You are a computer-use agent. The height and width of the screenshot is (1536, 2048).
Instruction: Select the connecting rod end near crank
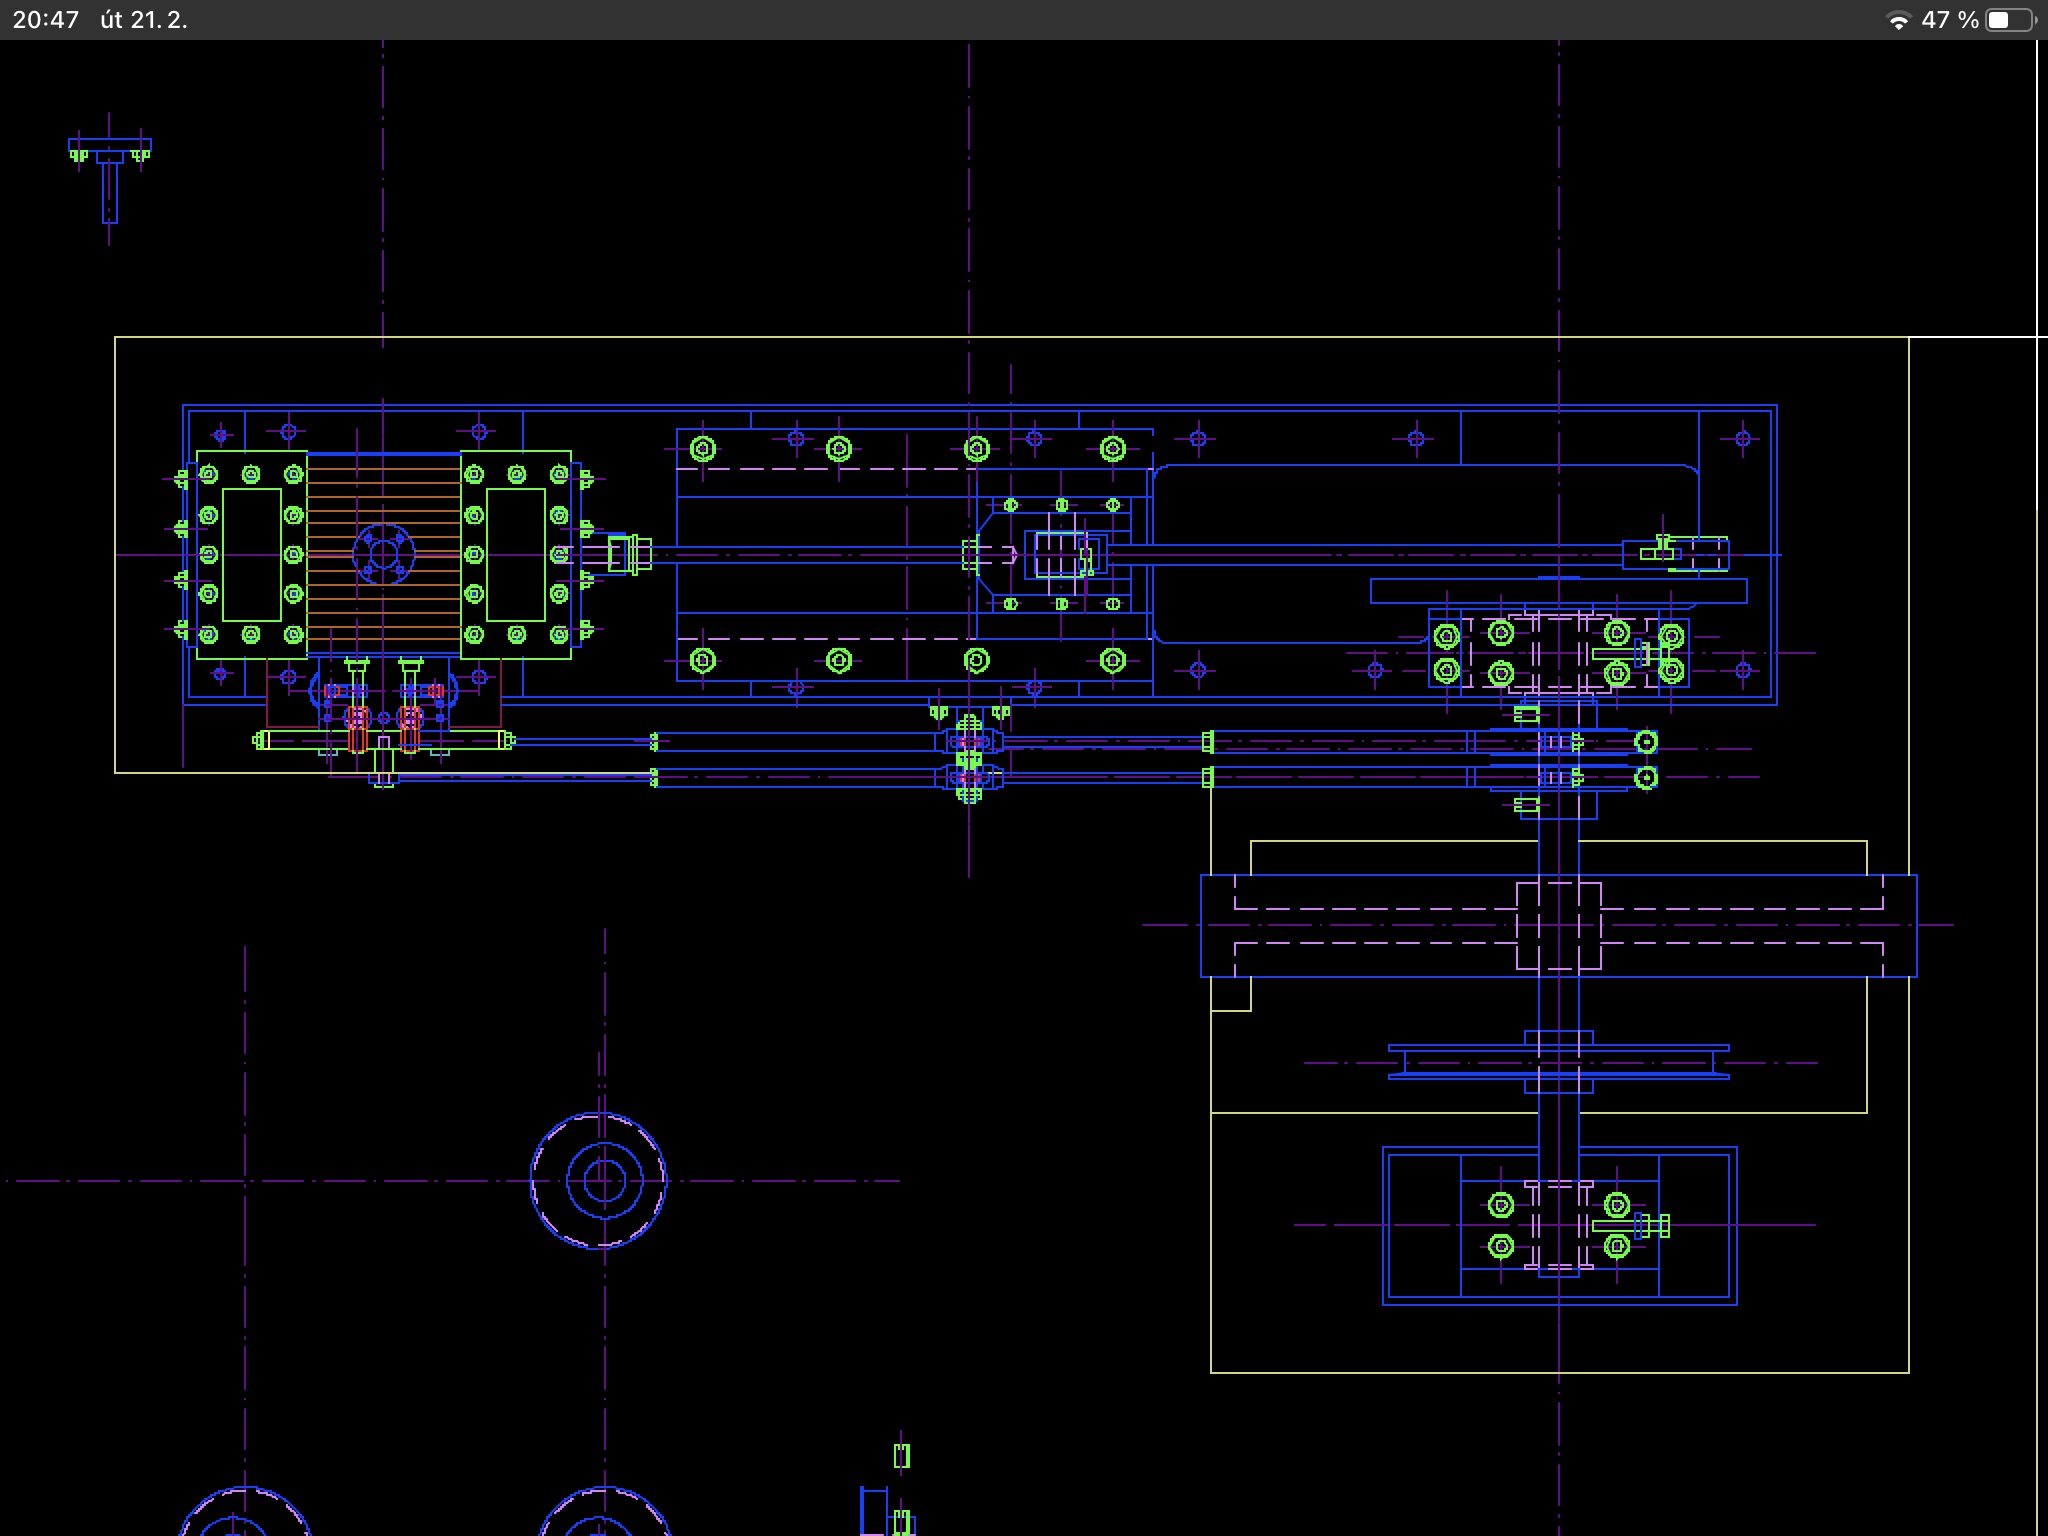pyautogui.click(x=1676, y=553)
